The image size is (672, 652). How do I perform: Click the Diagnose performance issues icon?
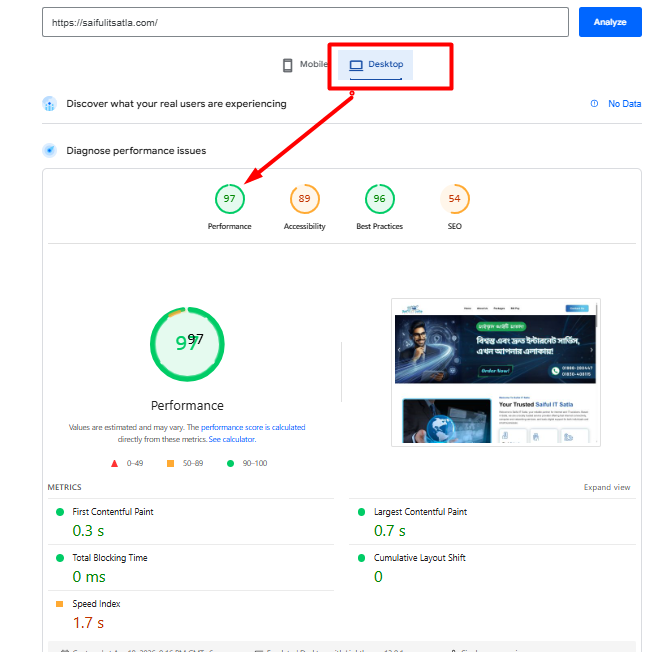[49, 151]
